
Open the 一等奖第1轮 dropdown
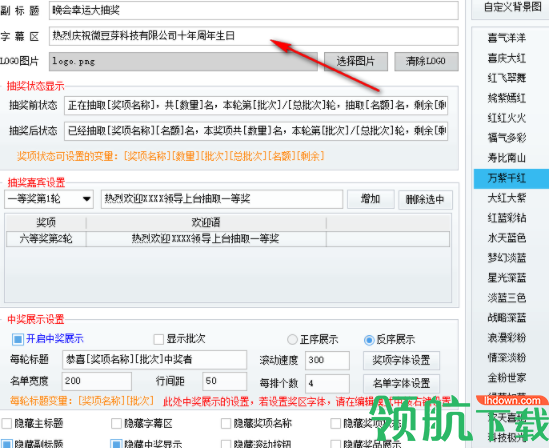point(49,199)
